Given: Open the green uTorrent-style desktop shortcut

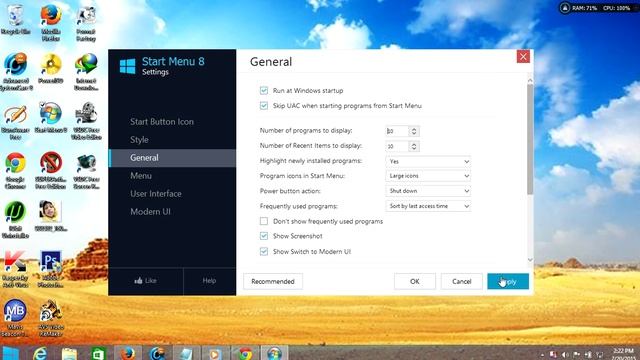Looking at the screenshot, I should click(16, 220).
